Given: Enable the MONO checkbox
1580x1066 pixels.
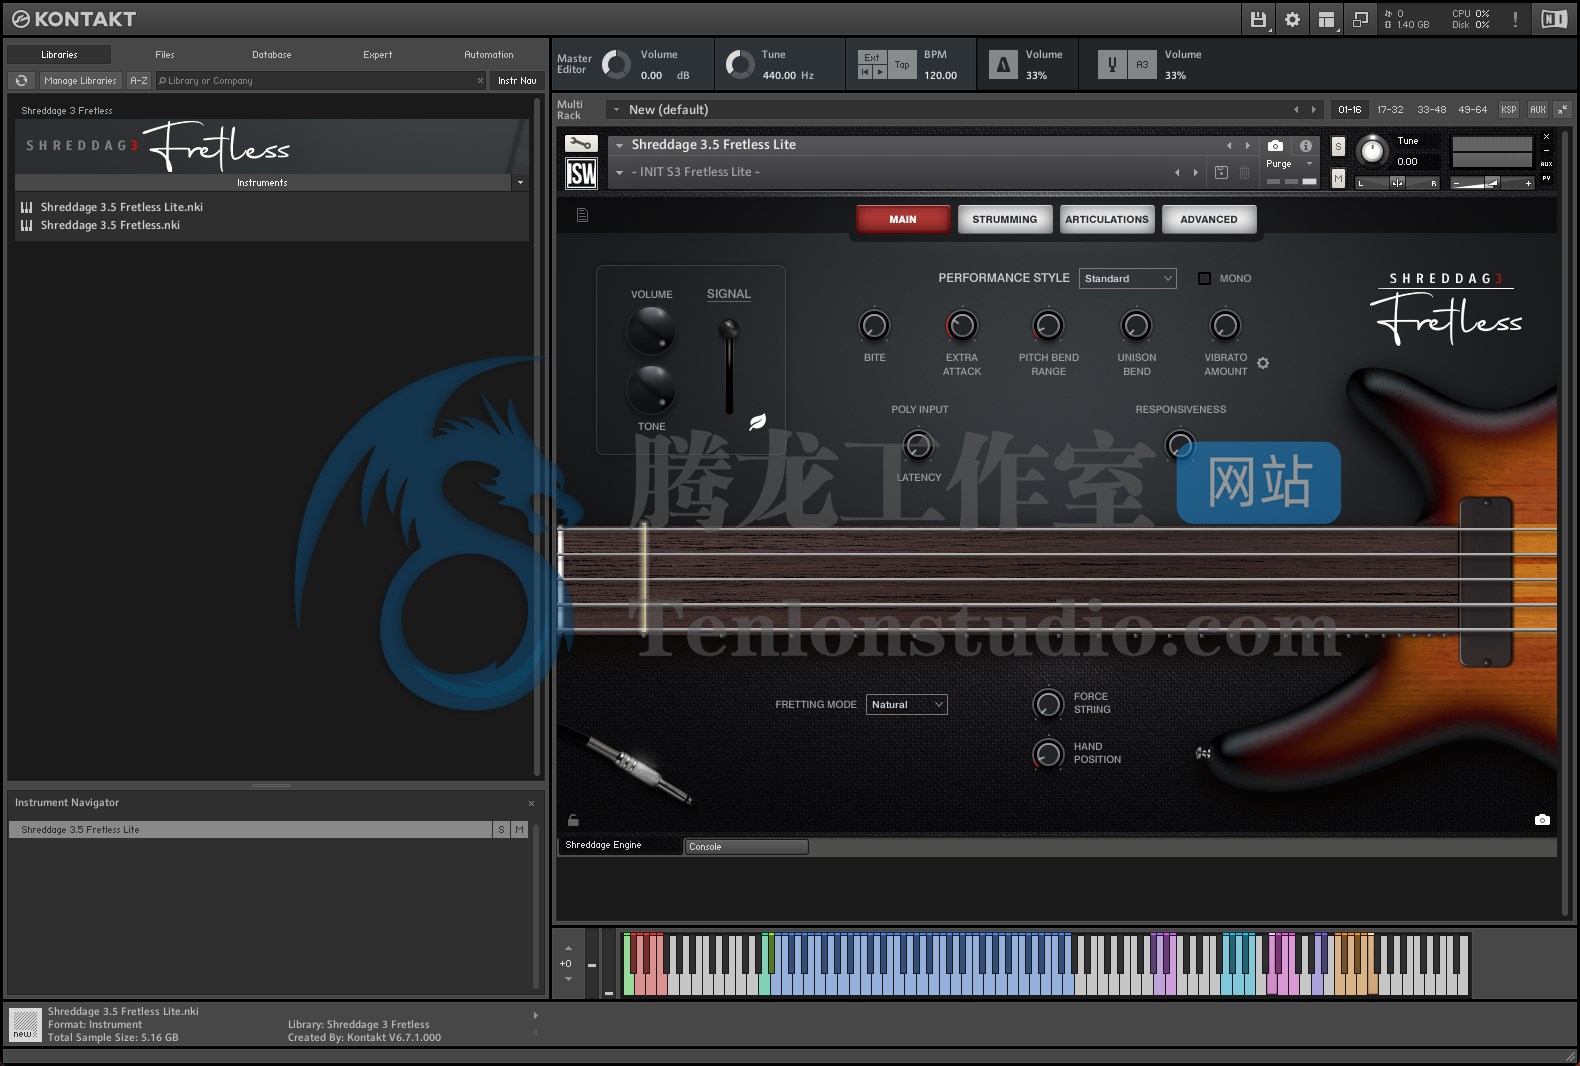Looking at the screenshot, I should (1204, 279).
